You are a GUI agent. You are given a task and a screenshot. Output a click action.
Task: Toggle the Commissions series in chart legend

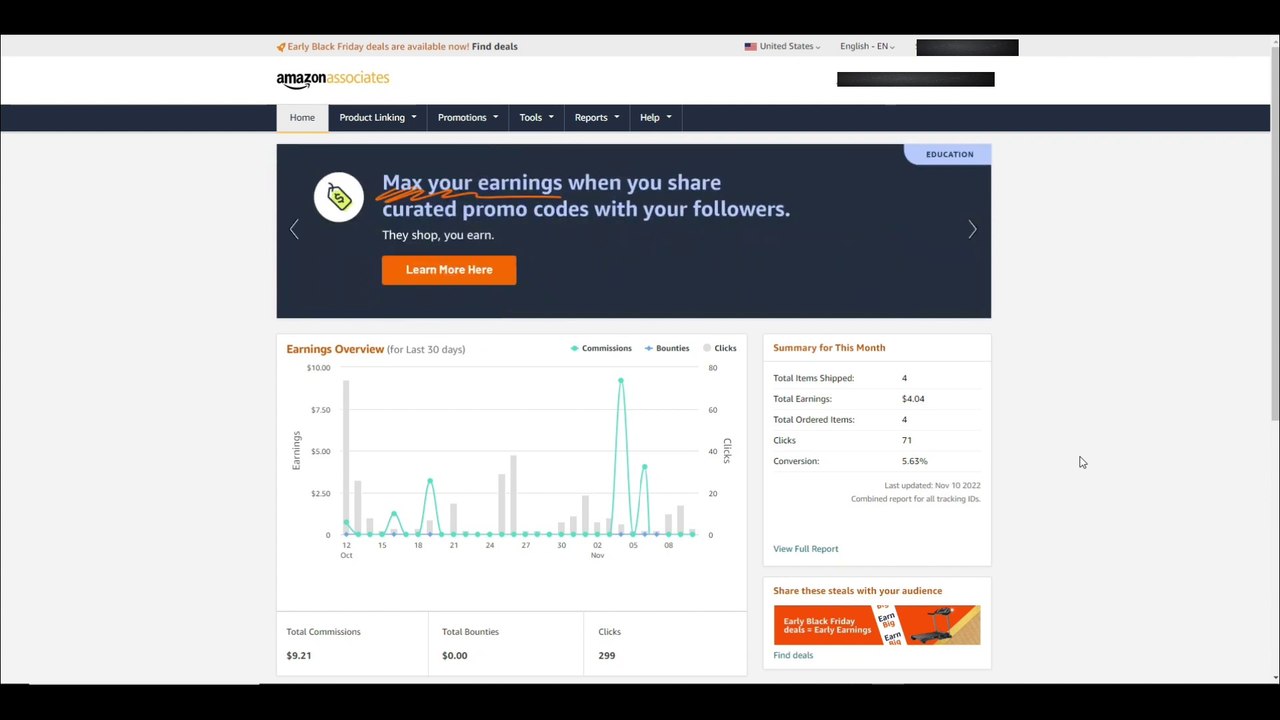point(601,348)
